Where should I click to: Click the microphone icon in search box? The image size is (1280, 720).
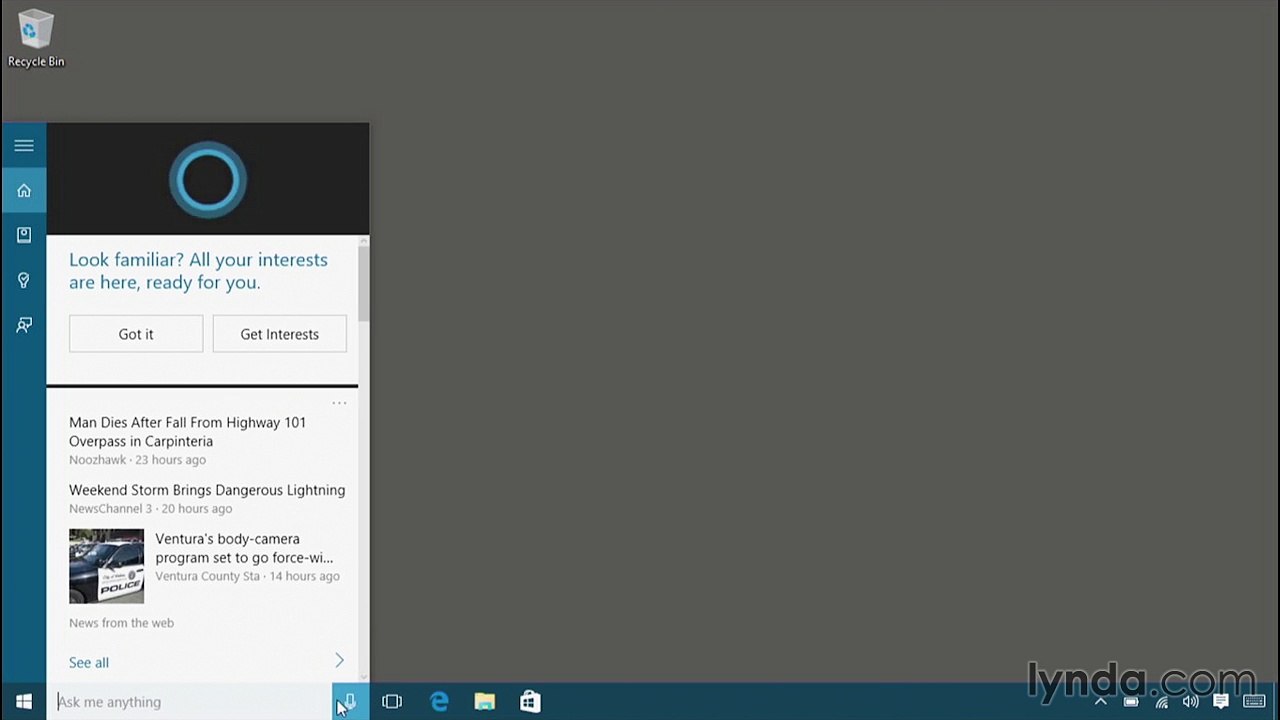pos(351,702)
